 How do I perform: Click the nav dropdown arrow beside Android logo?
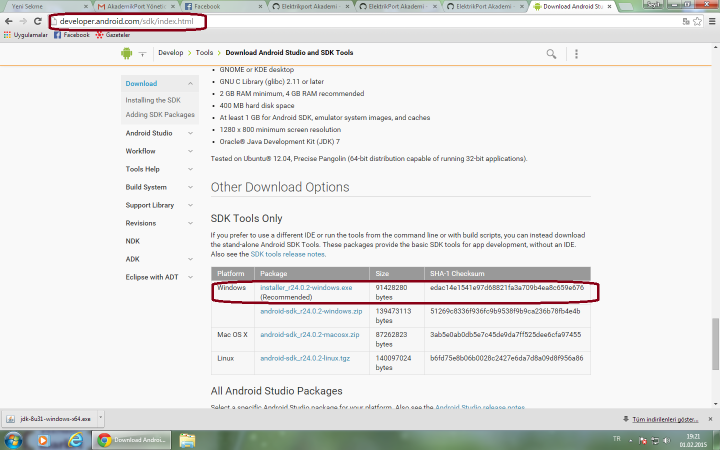[142, 54]
